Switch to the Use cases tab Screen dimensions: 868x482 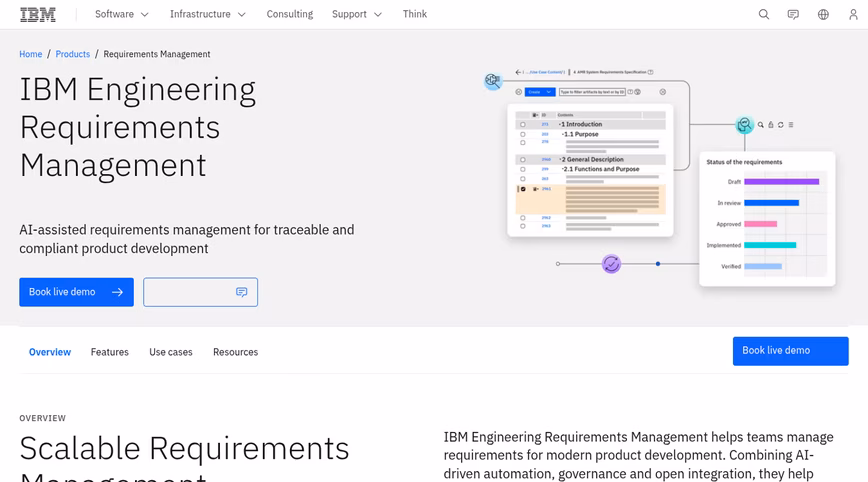click(170, 352)
